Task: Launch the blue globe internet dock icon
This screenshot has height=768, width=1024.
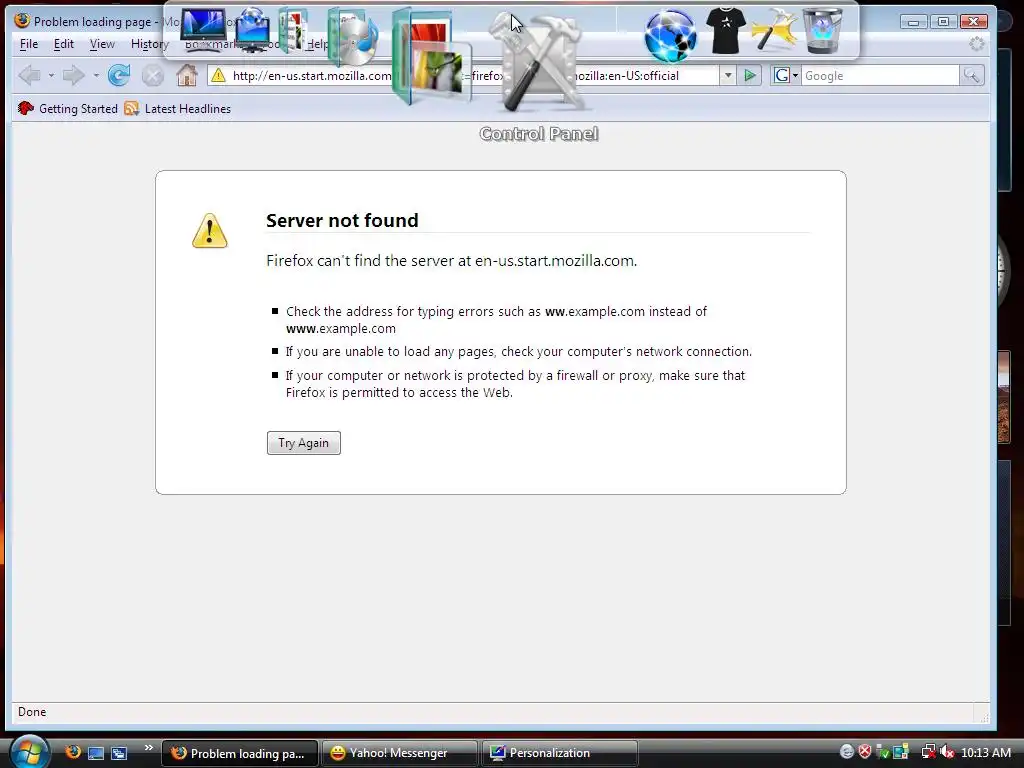Action: coord(669,35)
